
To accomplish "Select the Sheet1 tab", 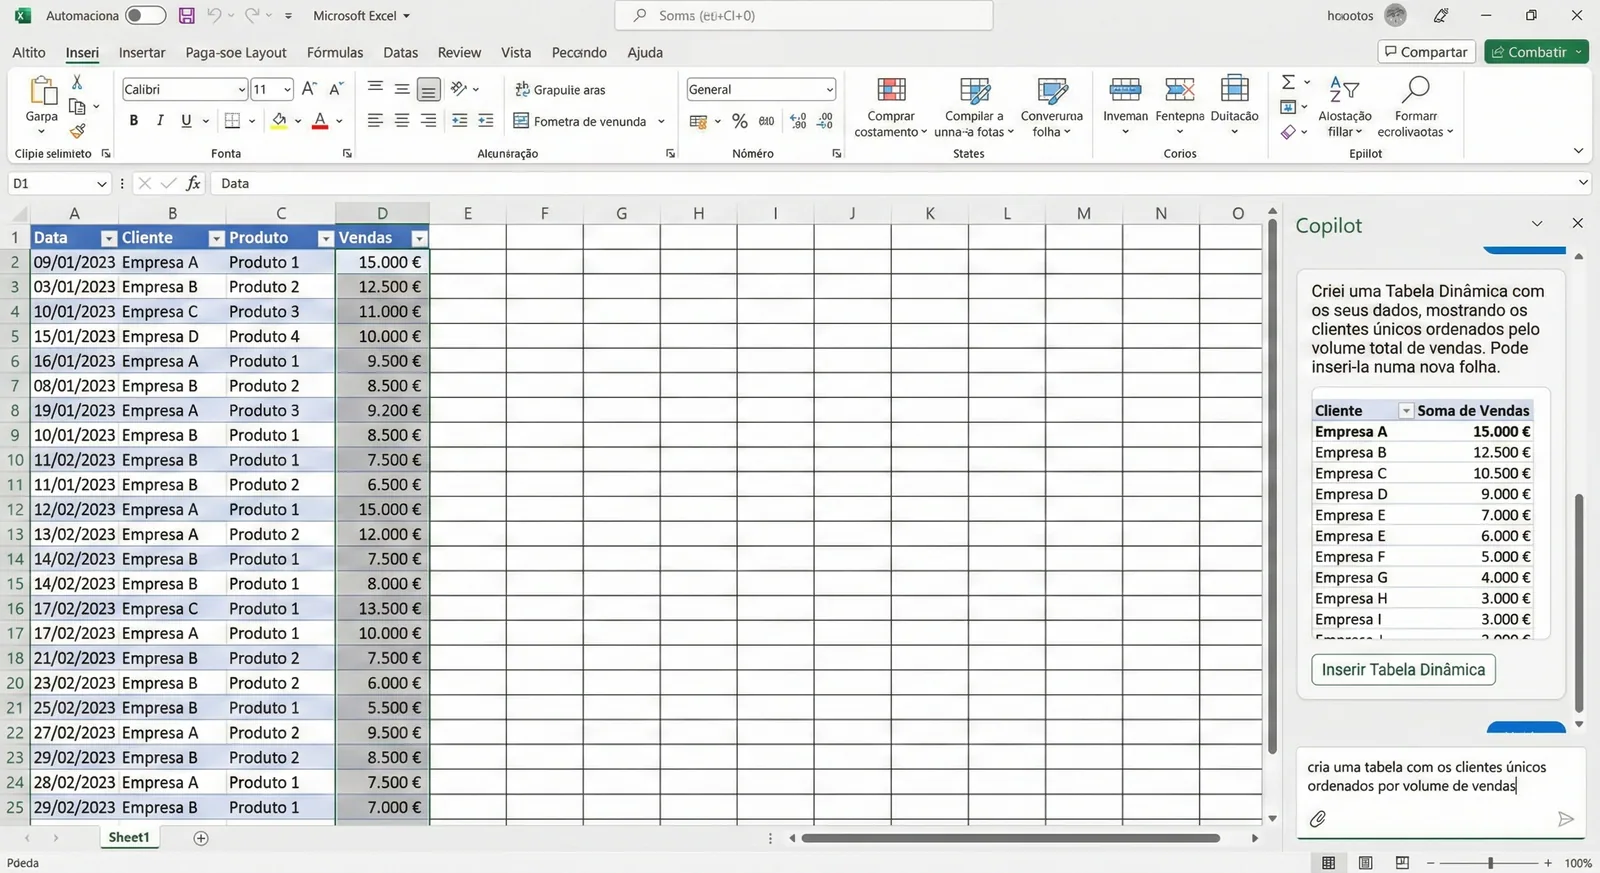I will coord(129,838).
